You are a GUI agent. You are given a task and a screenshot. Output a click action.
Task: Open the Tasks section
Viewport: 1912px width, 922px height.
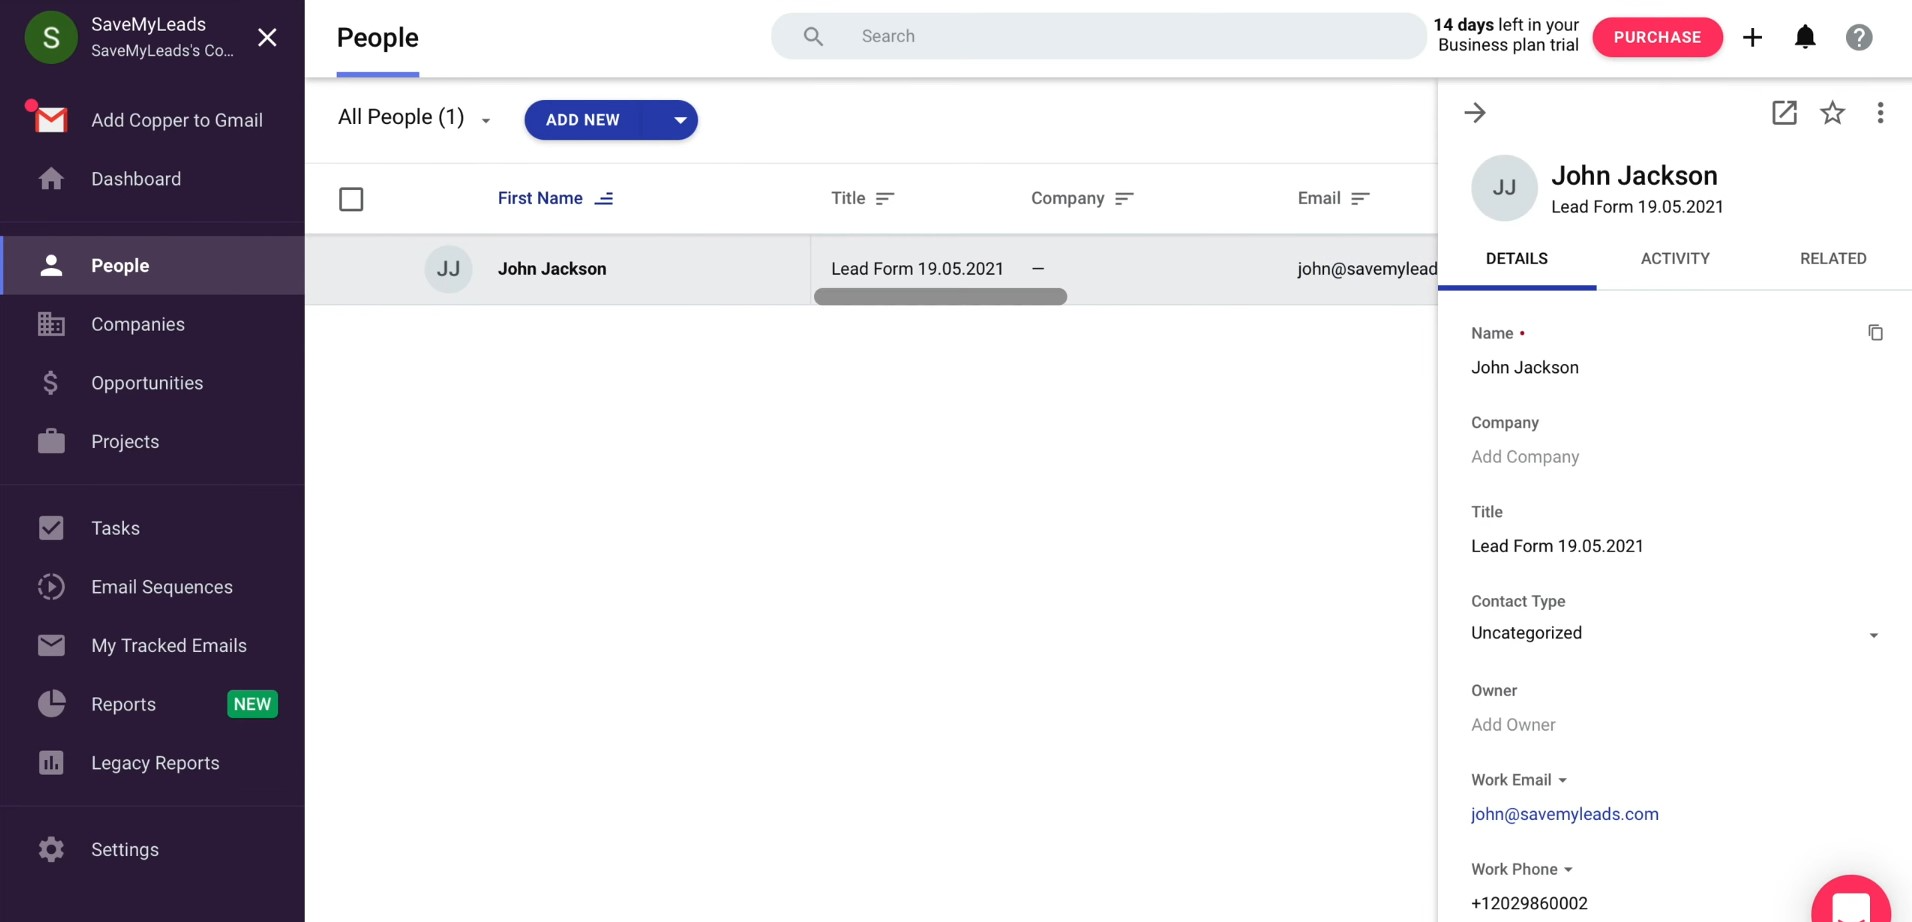154,528
